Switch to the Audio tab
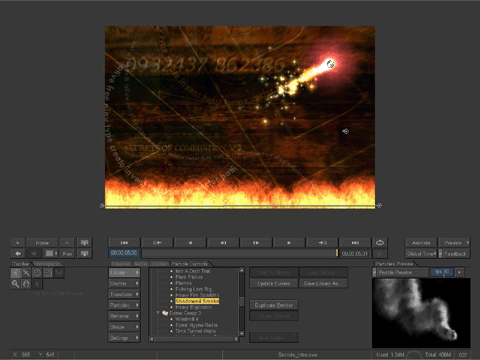Image resolution: width=480 pixels, height=360 pixels. click(141, 264)
